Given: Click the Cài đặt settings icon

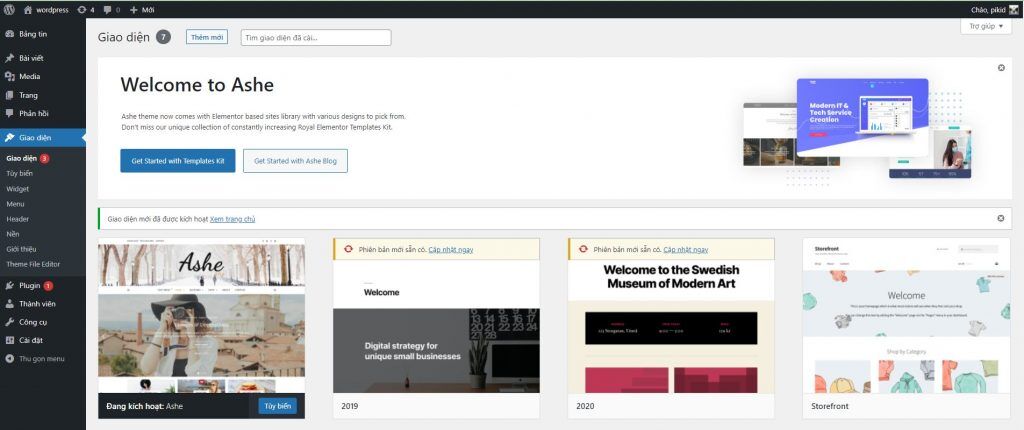Looking at the screenshot, I should pos(9,340).
